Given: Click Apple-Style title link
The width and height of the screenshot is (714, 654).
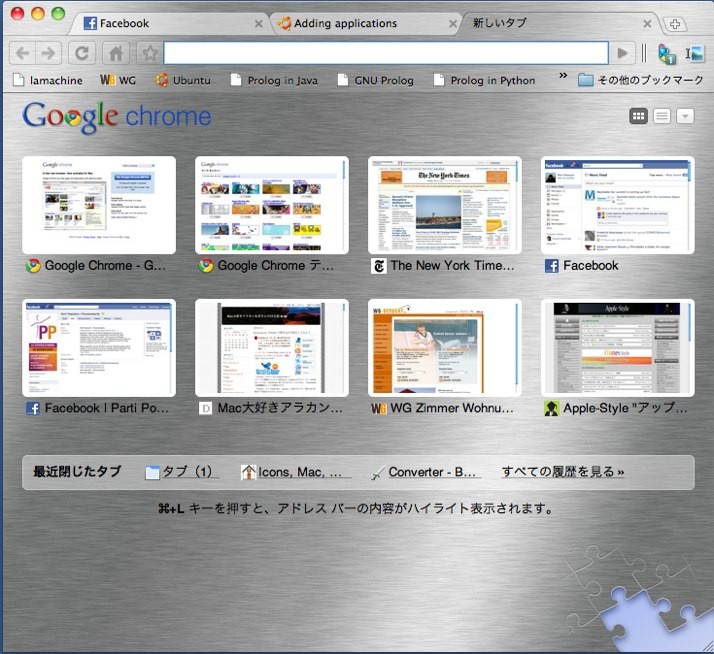Looking at the screenshot, I should [625, 408].
